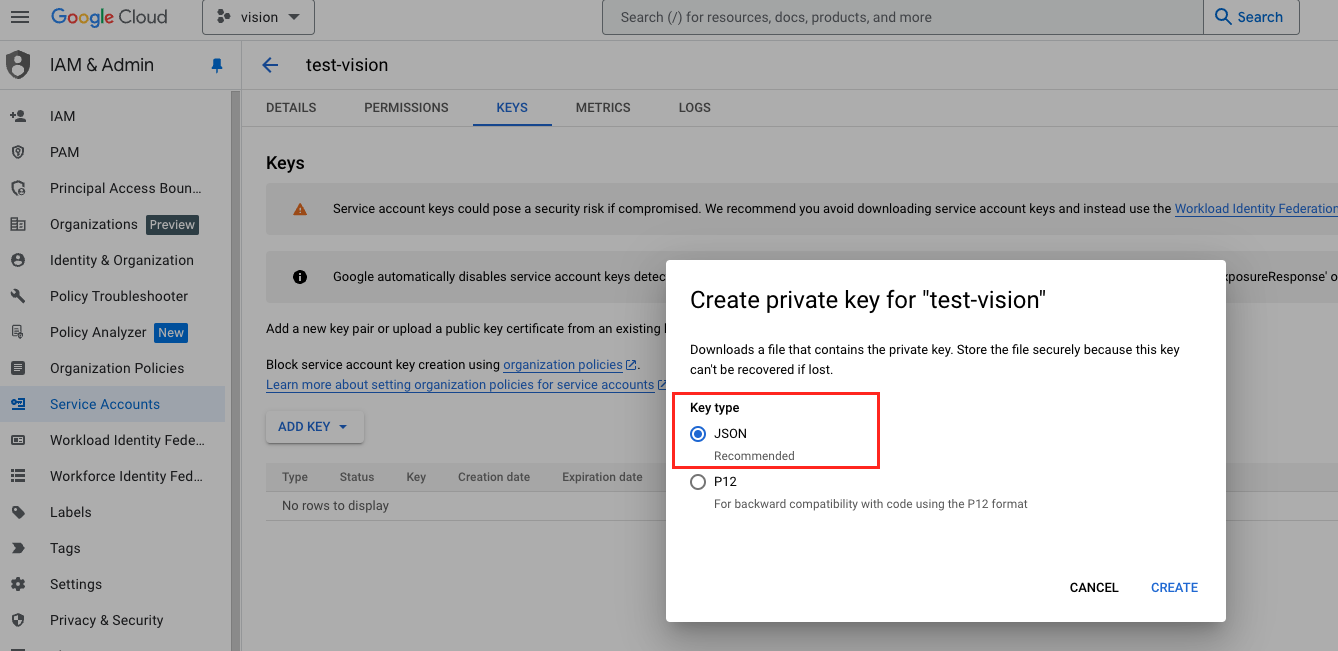Toggle the pin icon beside IAM & Admin
The image size is (1338, 651).
tap(217, 65)
